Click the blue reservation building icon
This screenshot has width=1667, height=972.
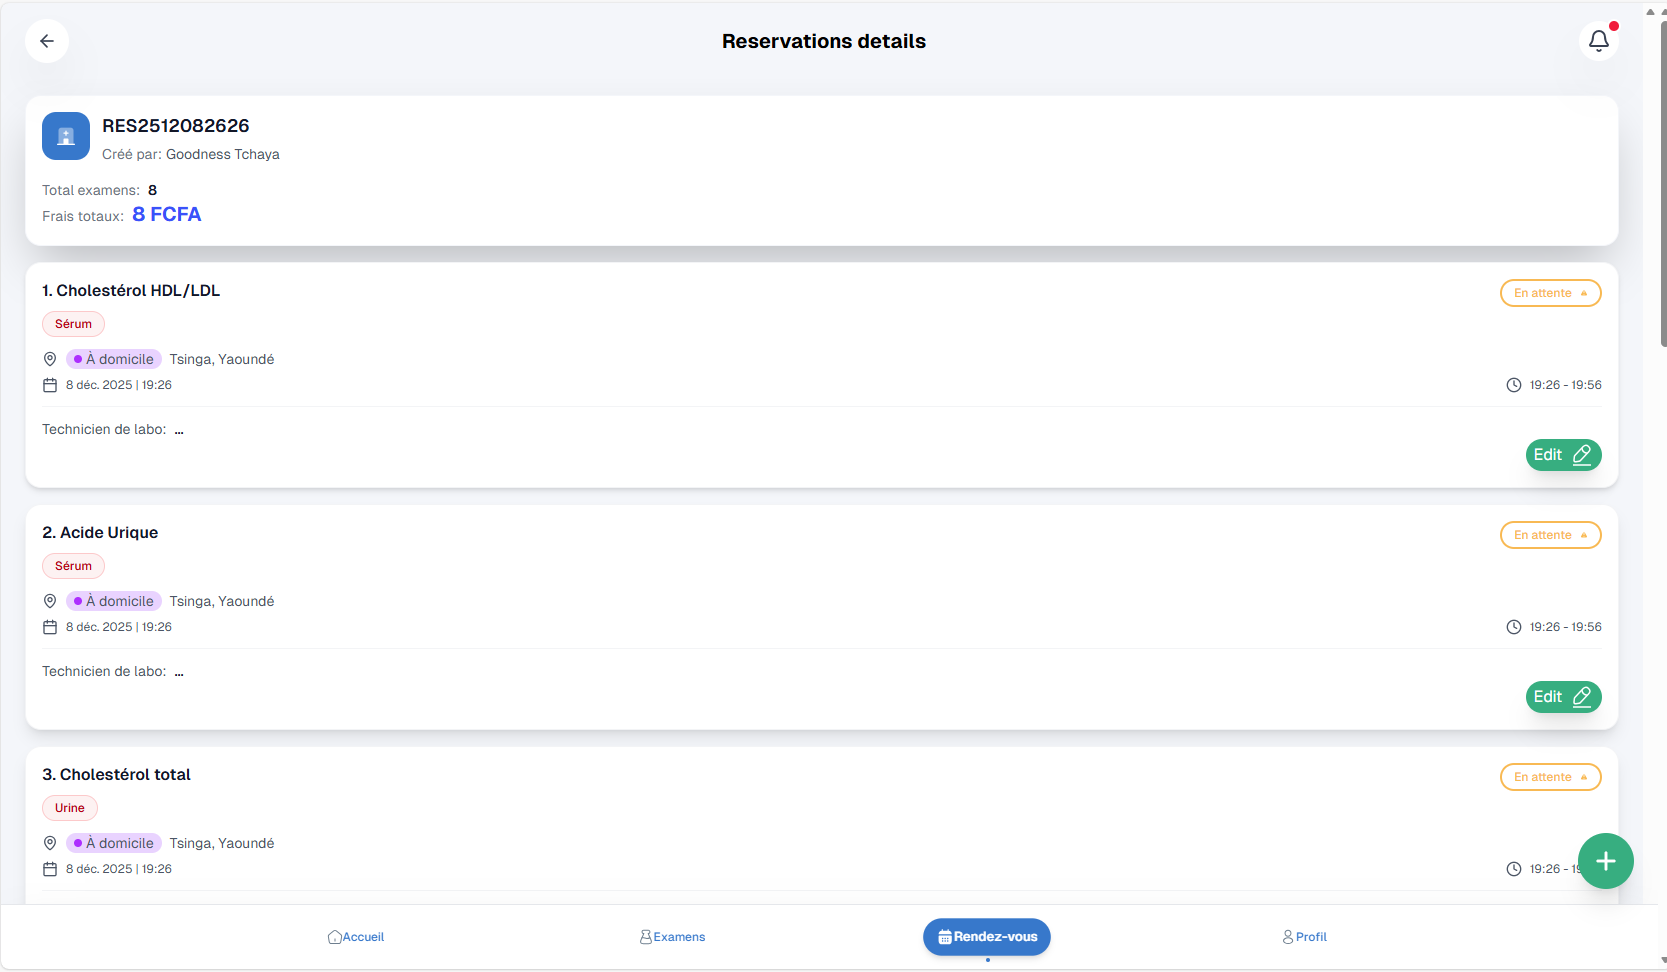[66, 136]
